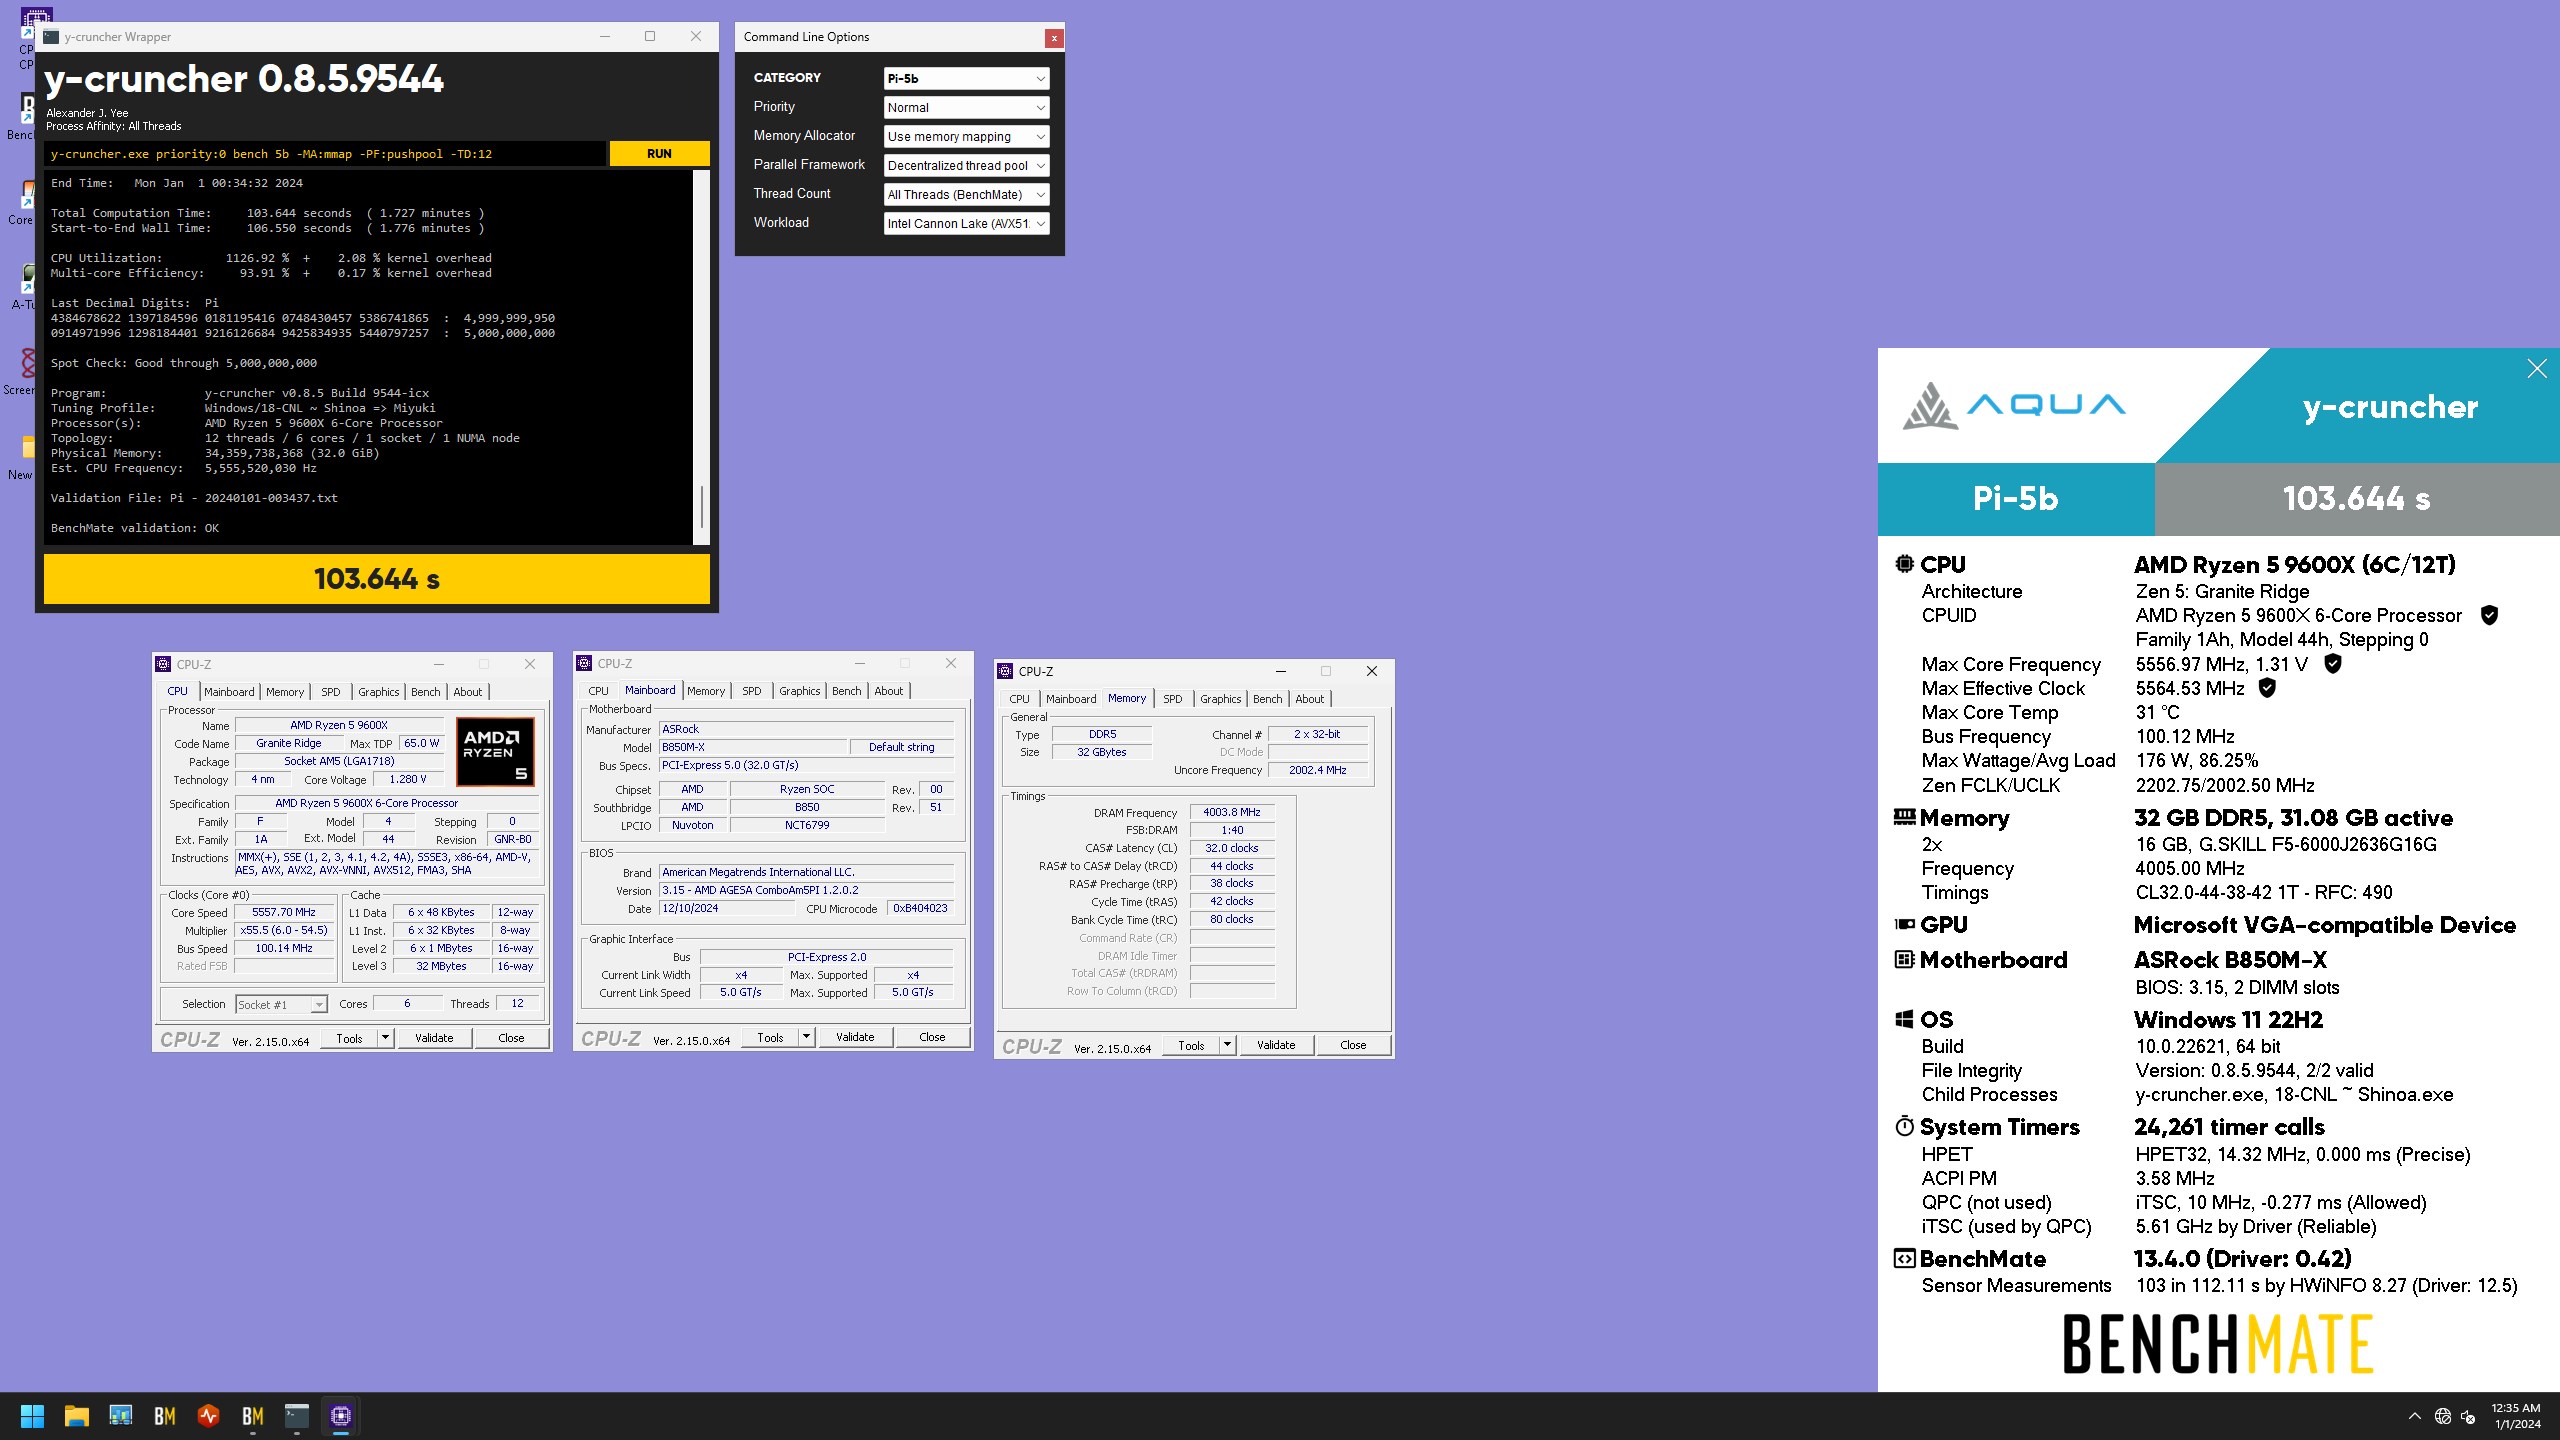This screenshot has height=1440, width=2560.
Task: Click the yellow RUN button
Action: [659, 153]
